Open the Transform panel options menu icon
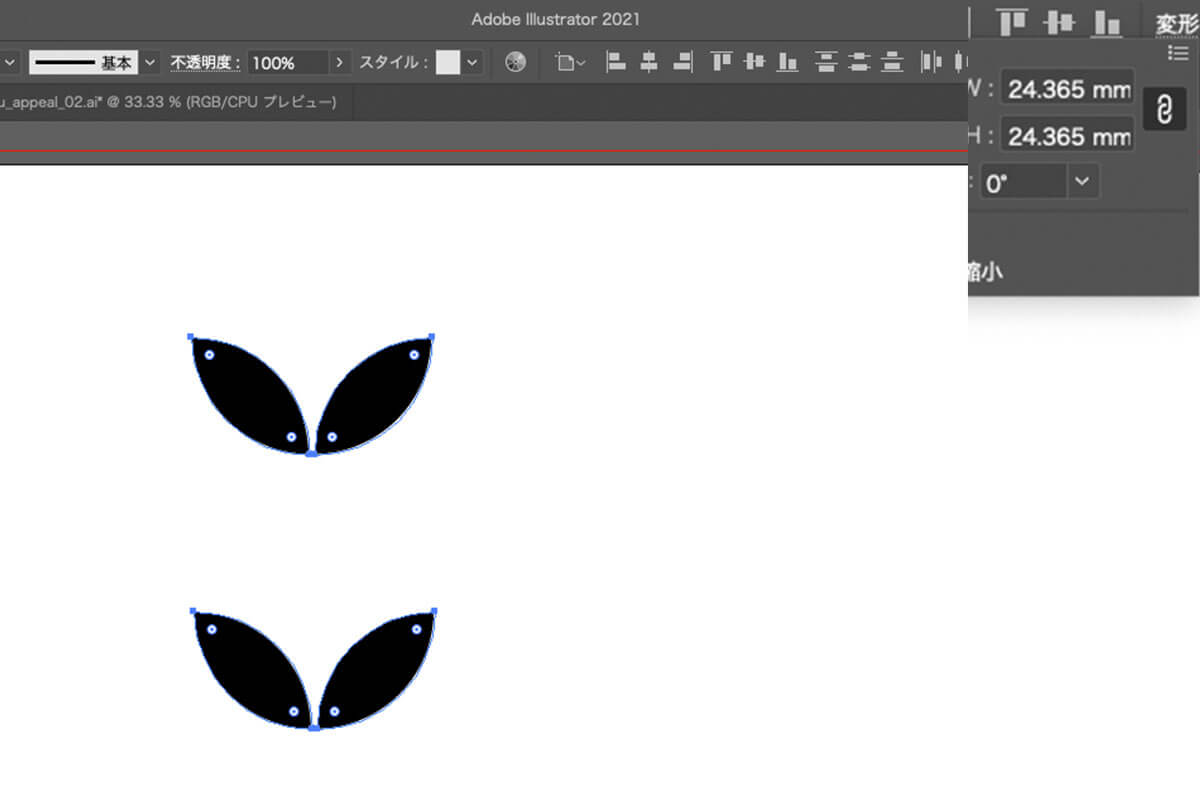This screenshot has height=800, width=1200. tap(1177, 54)
